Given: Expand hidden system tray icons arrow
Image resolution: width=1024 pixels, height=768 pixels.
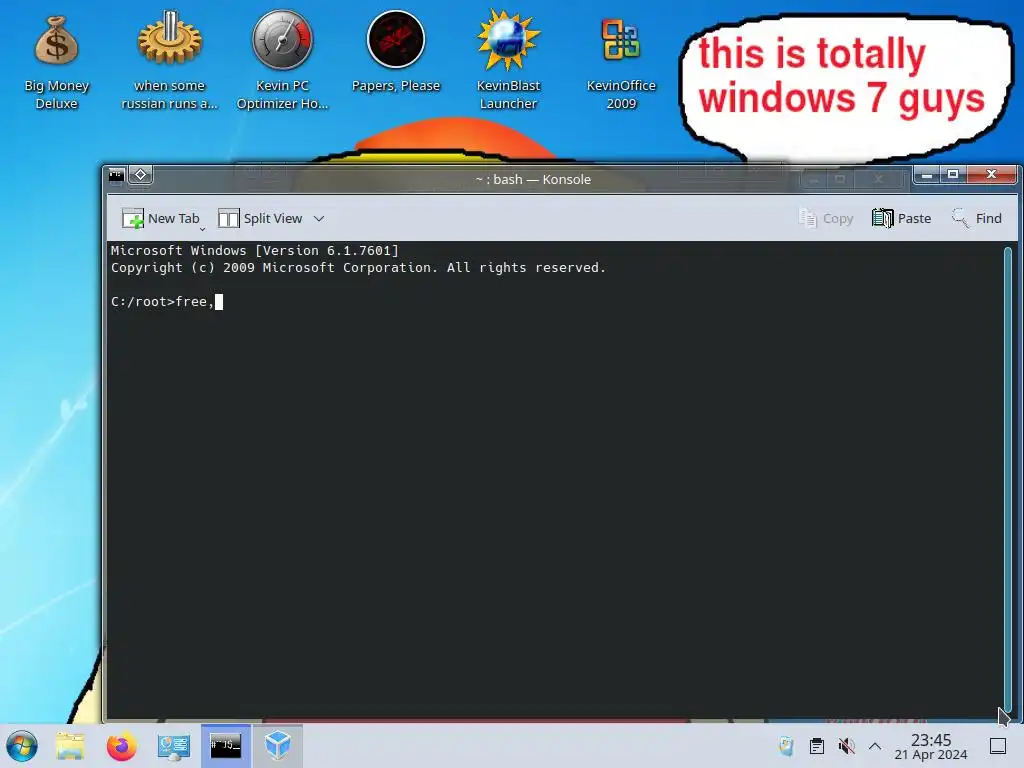Looking at the screenshot, I should [x=875, y=746].
